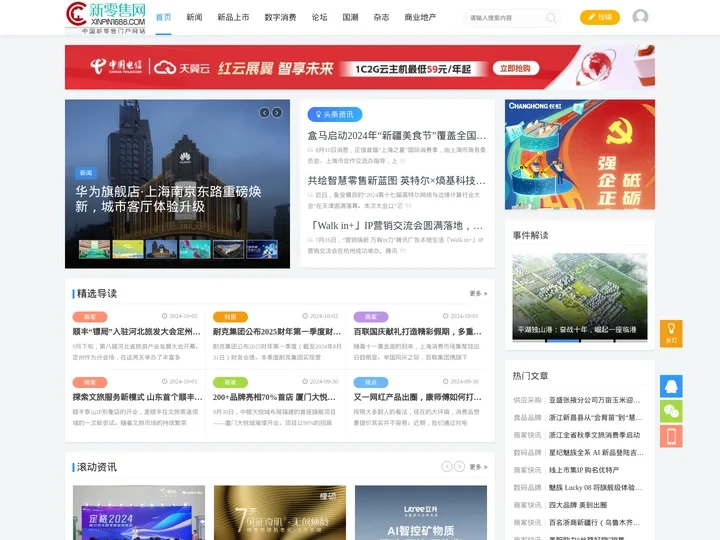720x540 pixels.
Task: Open 顺丰镖局入驻河北旅发大会 article
Action: [136, 332]
